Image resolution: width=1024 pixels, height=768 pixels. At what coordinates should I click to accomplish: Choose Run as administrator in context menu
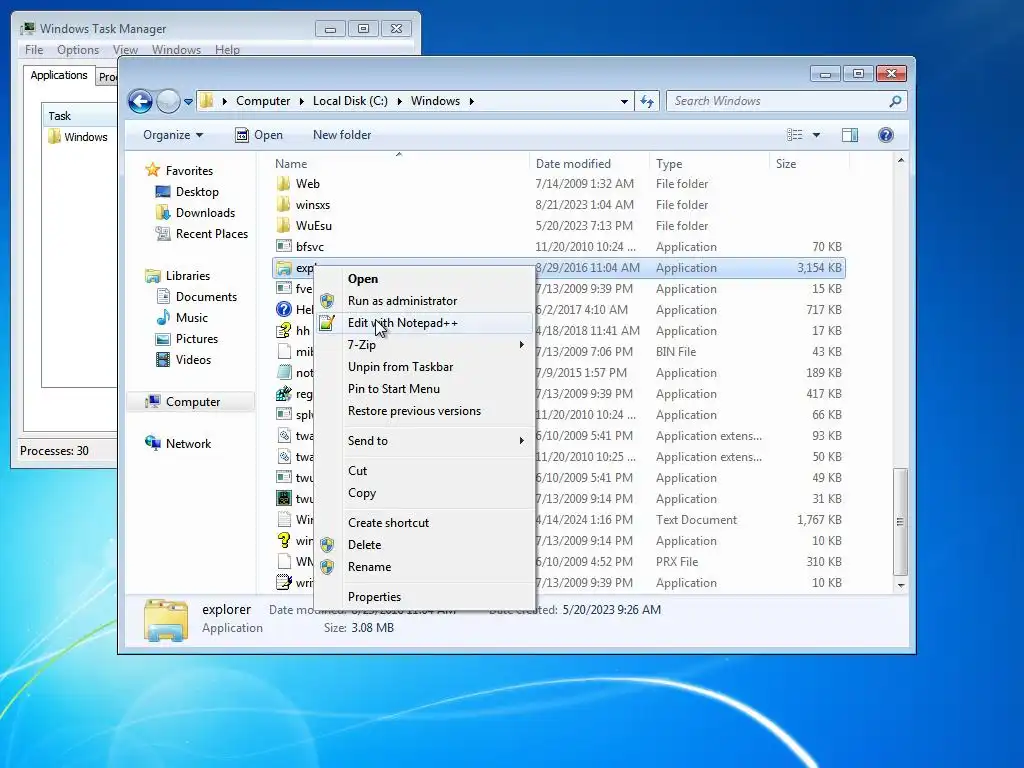424,301
